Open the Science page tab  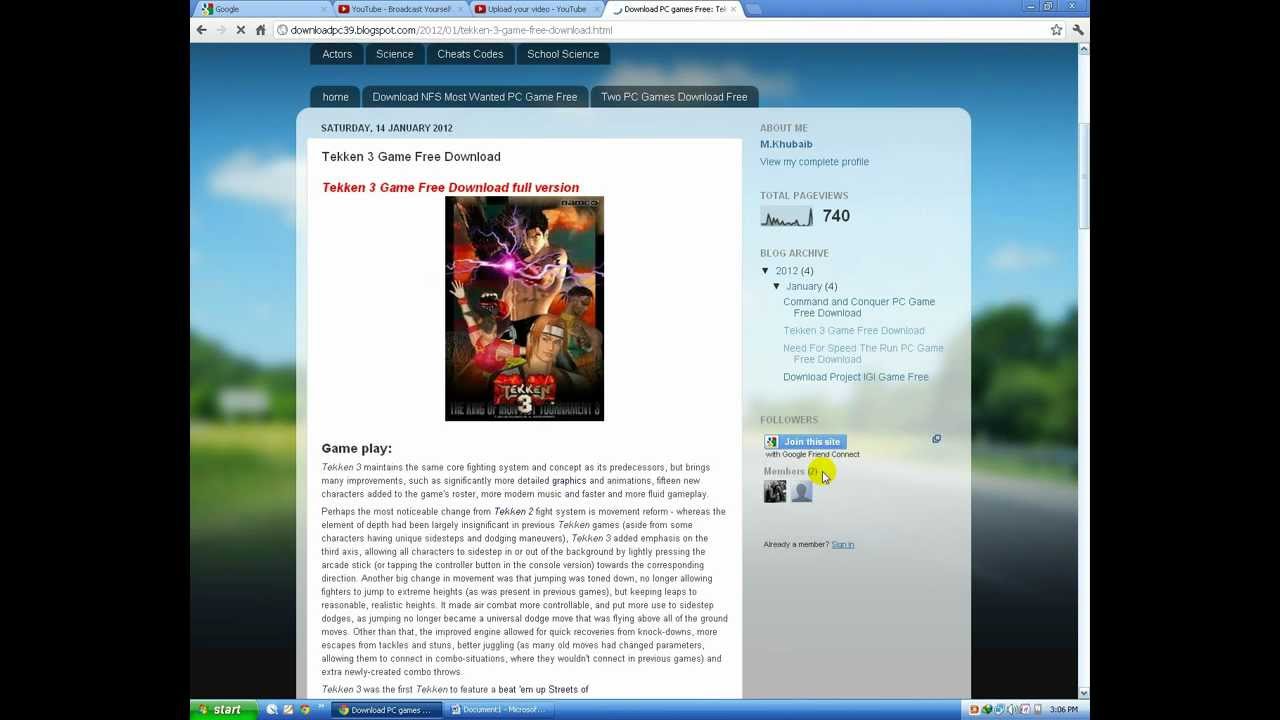click(x=395, y=54)
